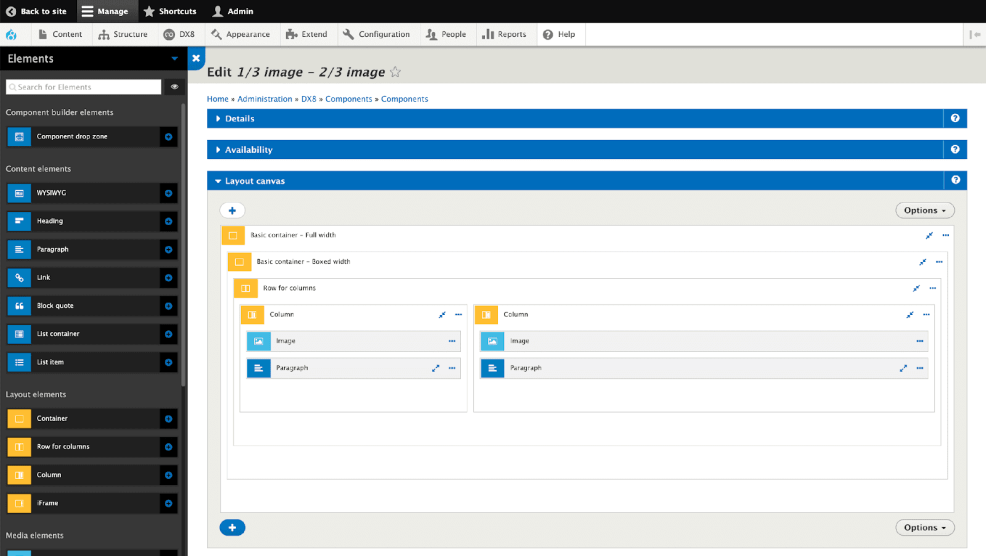Expand the Availability section
Viewport: 986px width, 556px height.
click(x=248, y=150)
